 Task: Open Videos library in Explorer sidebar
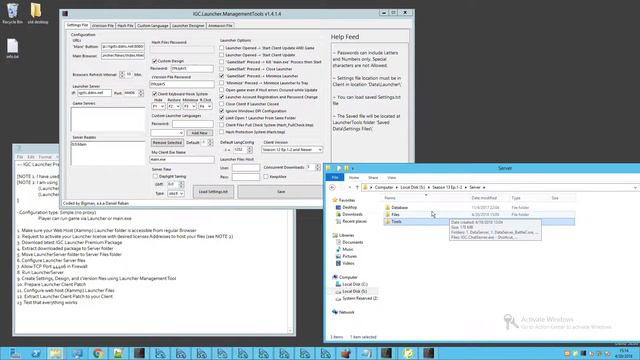[348, 263]
